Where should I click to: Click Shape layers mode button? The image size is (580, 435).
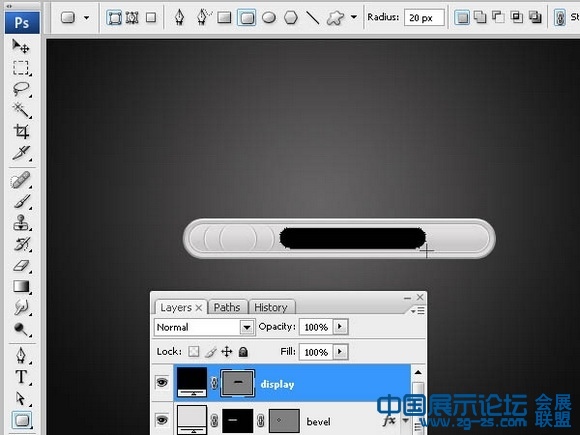(x=114, y=17)
